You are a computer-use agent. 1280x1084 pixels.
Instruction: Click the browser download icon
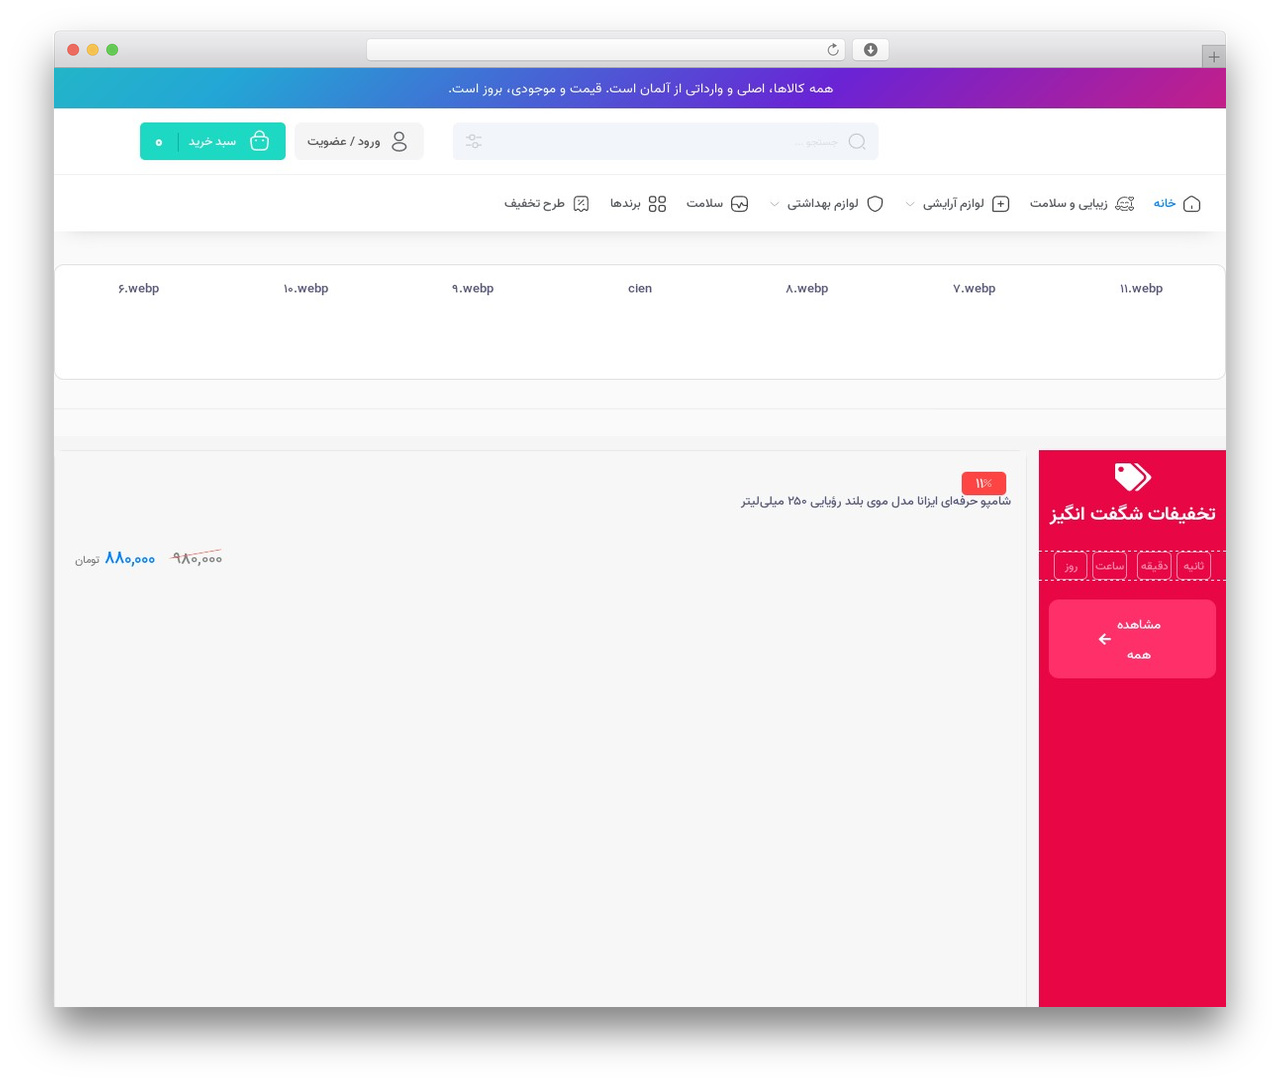point(871,50)
